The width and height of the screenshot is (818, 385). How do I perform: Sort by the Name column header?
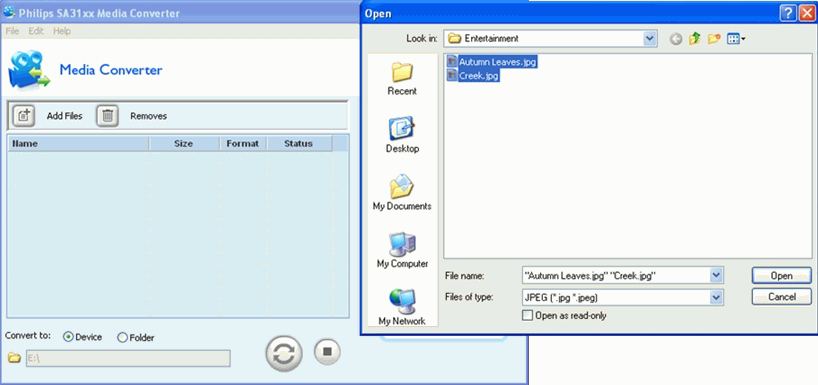(x=78, y=143)
